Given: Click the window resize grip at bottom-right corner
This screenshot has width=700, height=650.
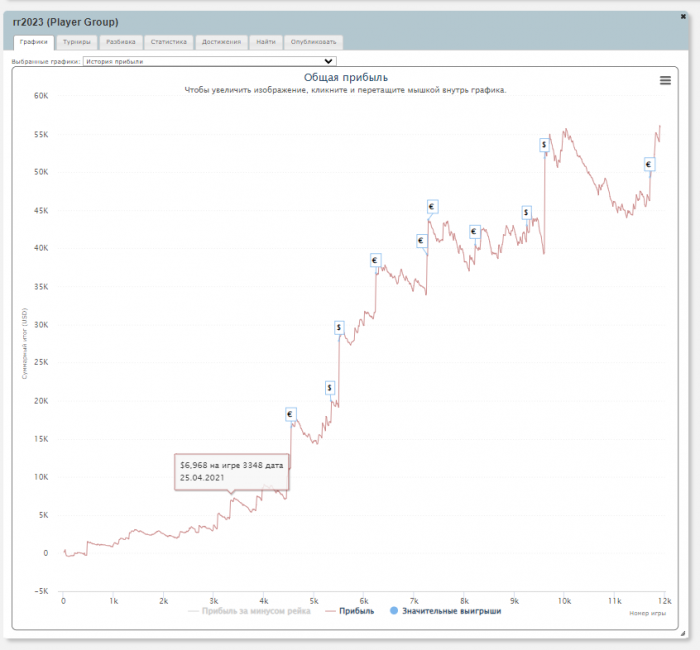Looking at the screenshot, I should [x=682, y=633].
